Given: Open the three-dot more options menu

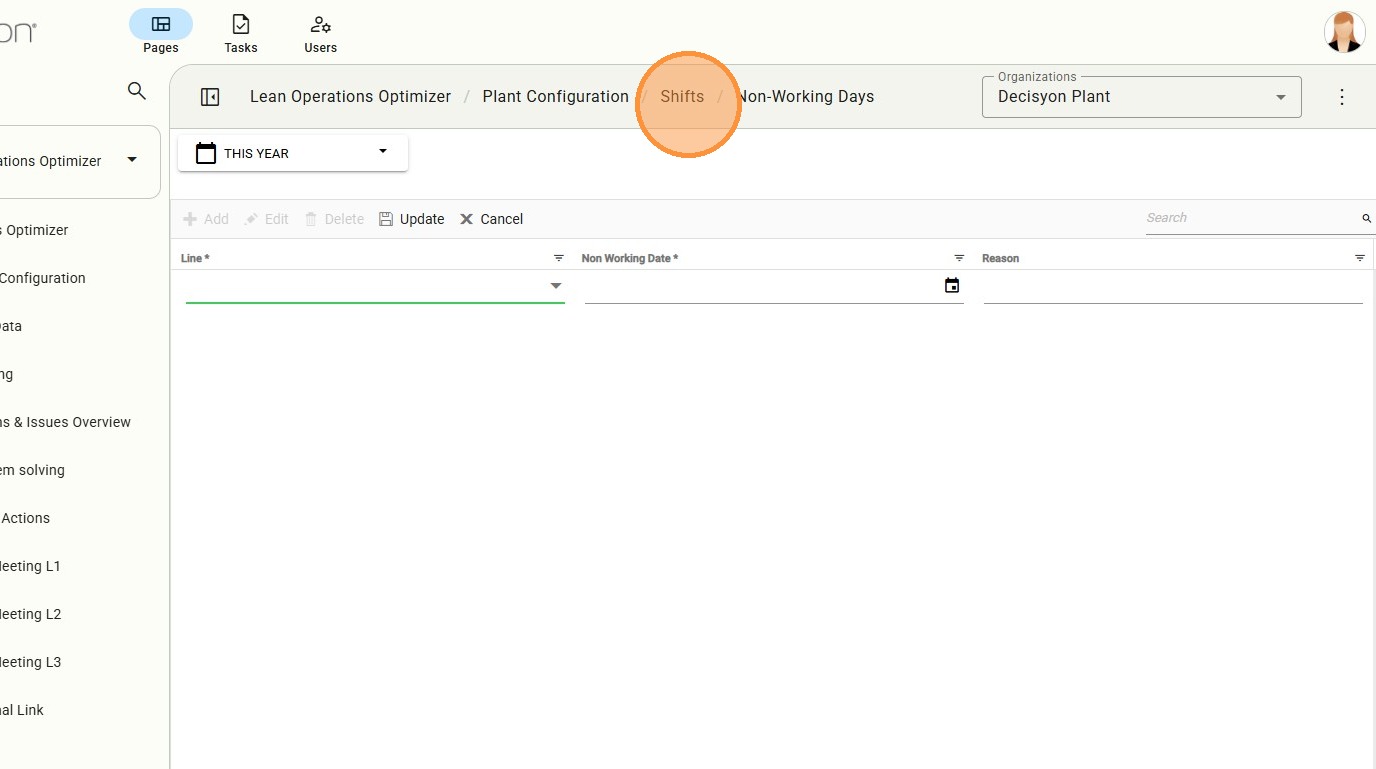Looking at the screenshot, I should tap(1342, 97).
